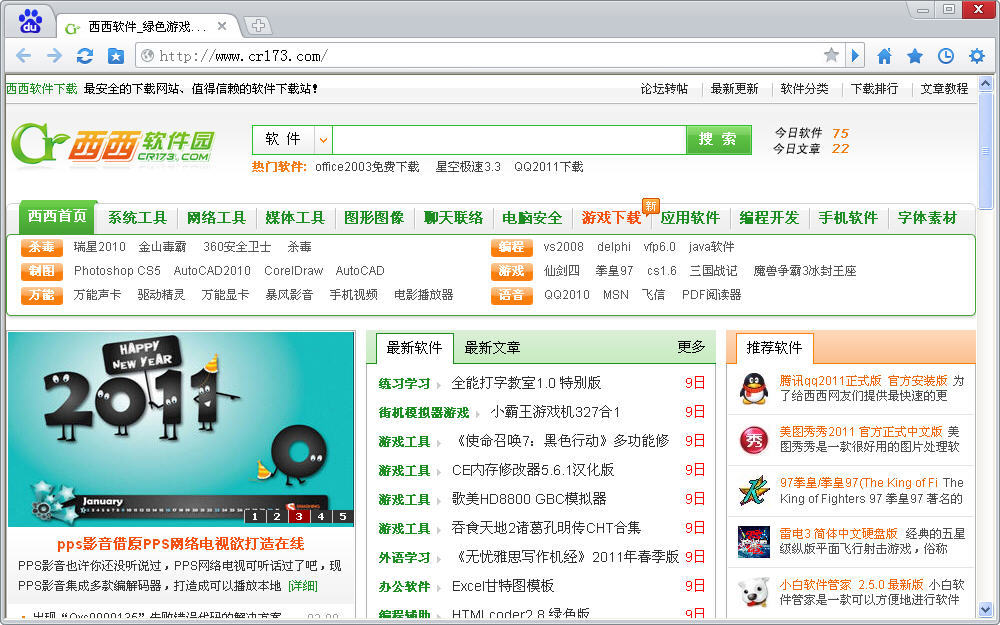Click hot search office2003免费下载

coord(367,167)
